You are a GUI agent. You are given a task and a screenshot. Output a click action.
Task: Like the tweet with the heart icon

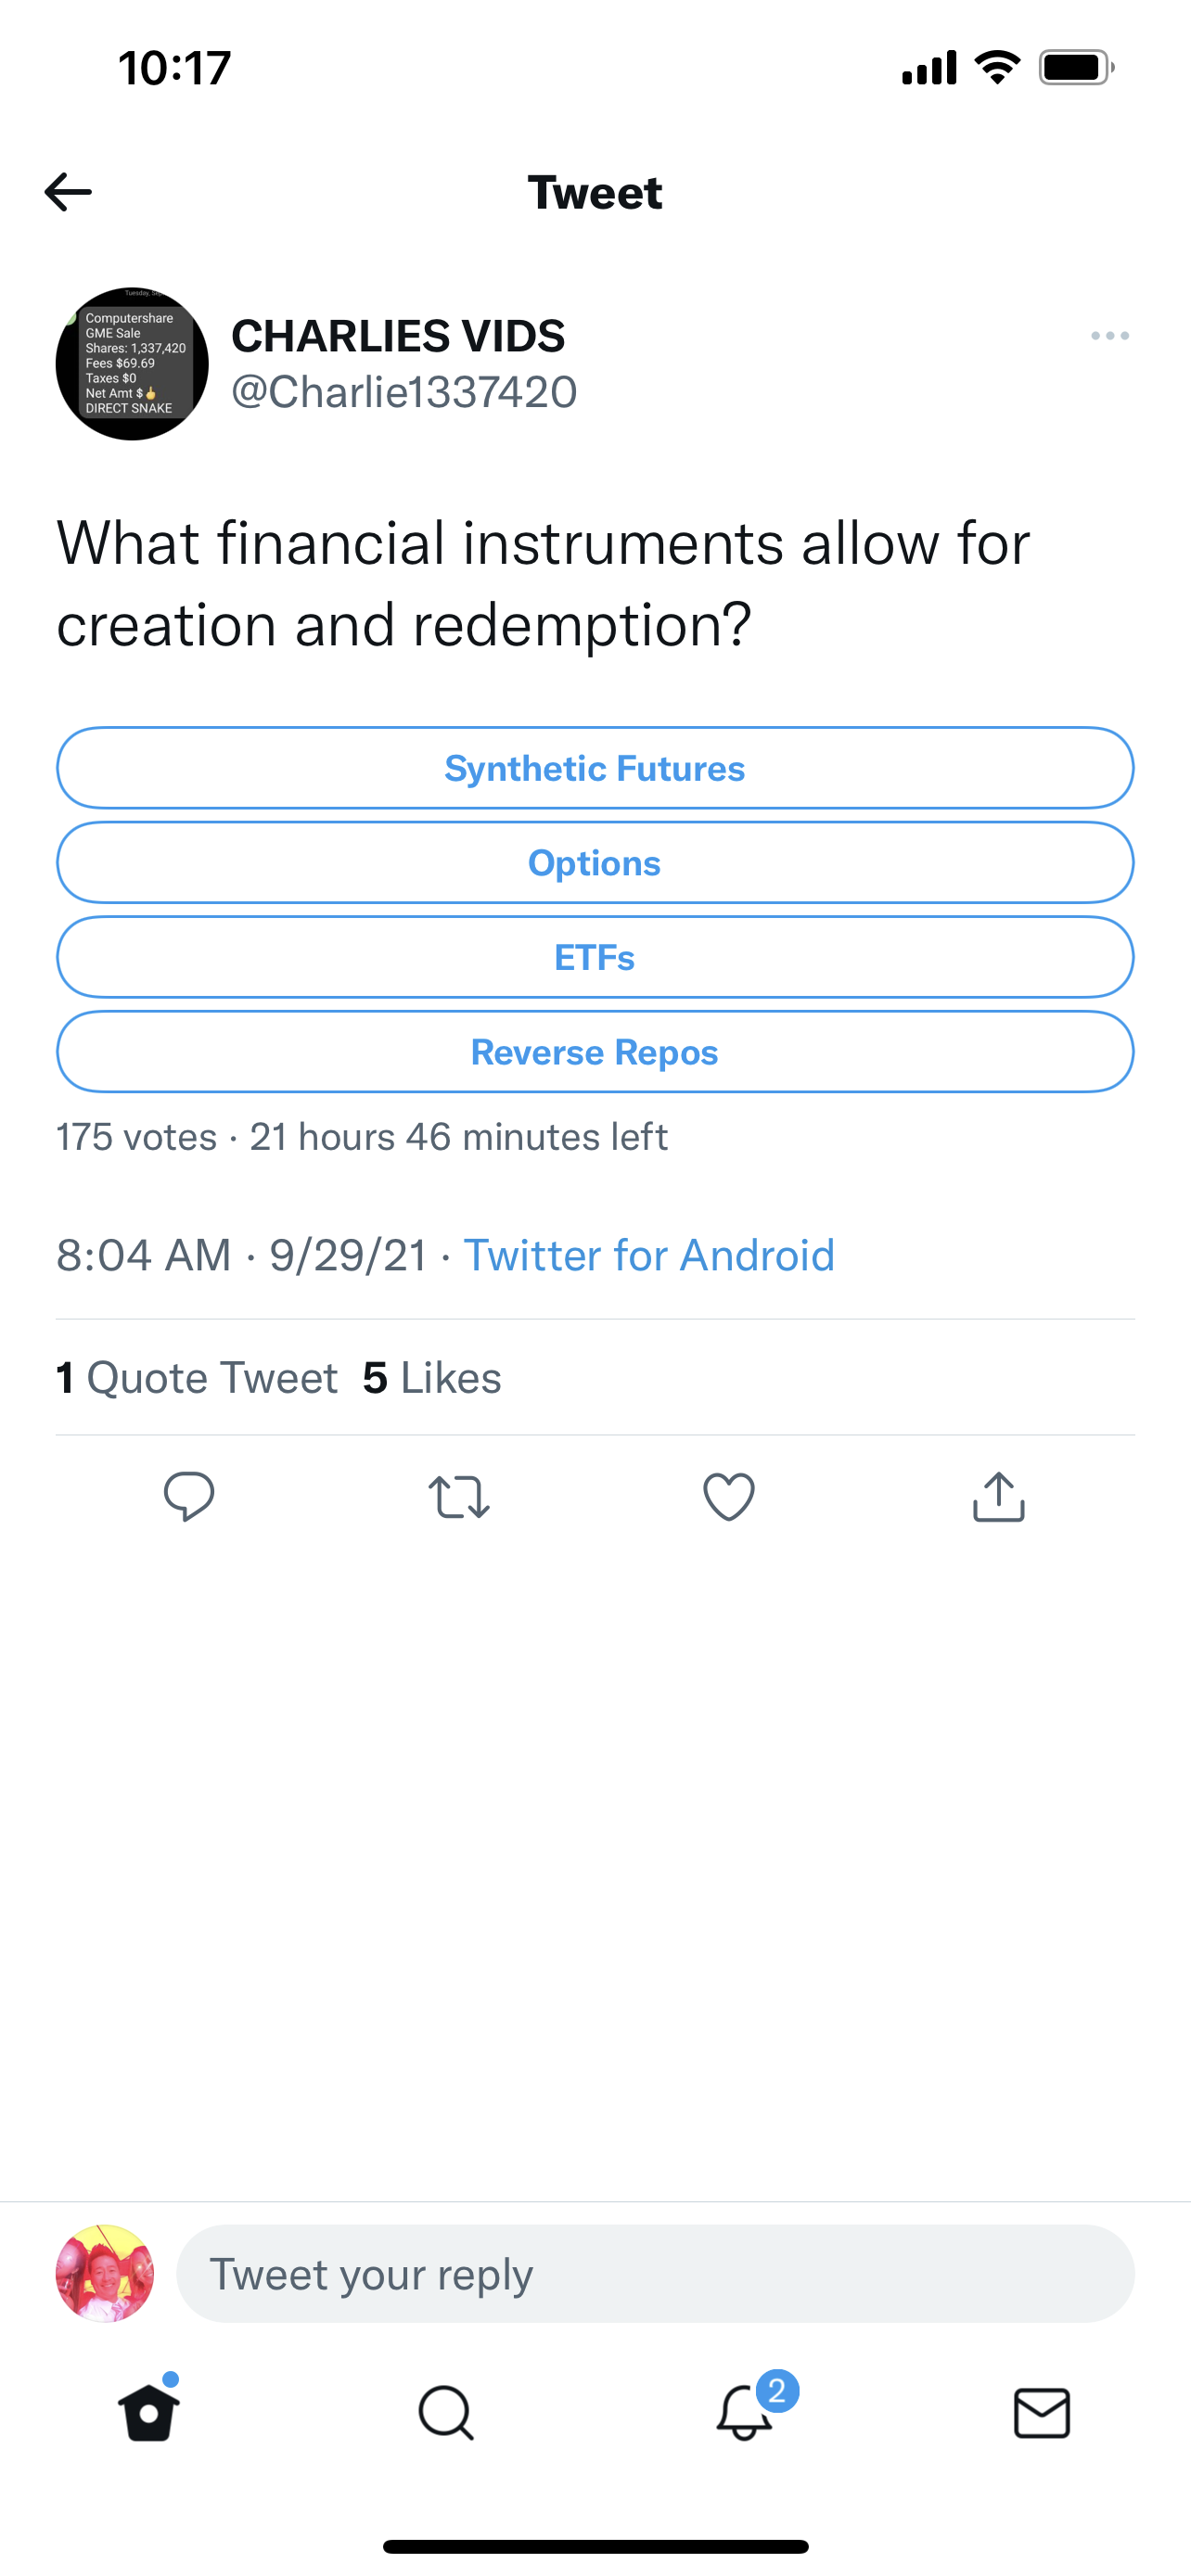729,1497
